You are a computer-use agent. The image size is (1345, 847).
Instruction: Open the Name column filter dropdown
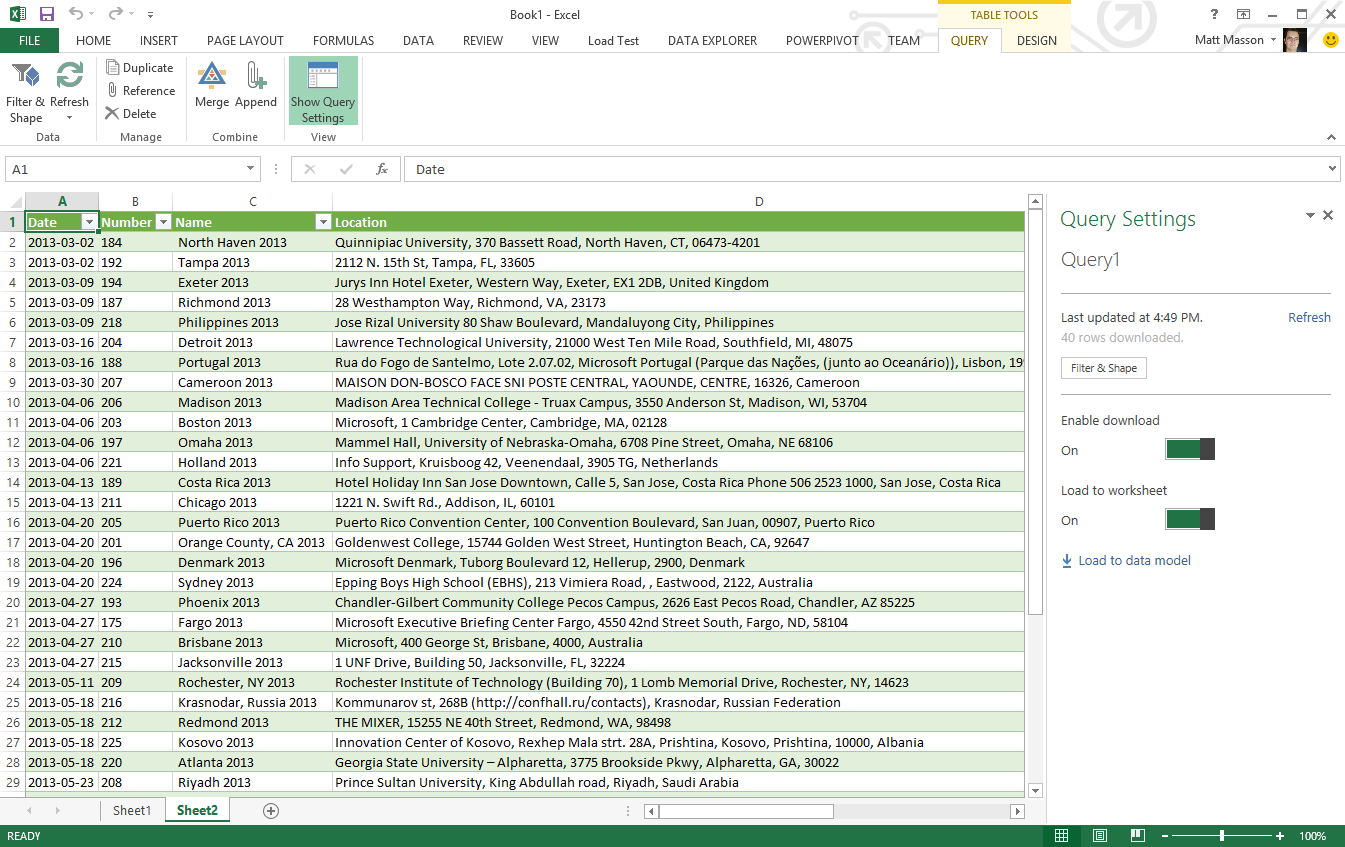(x=323, y=222)
